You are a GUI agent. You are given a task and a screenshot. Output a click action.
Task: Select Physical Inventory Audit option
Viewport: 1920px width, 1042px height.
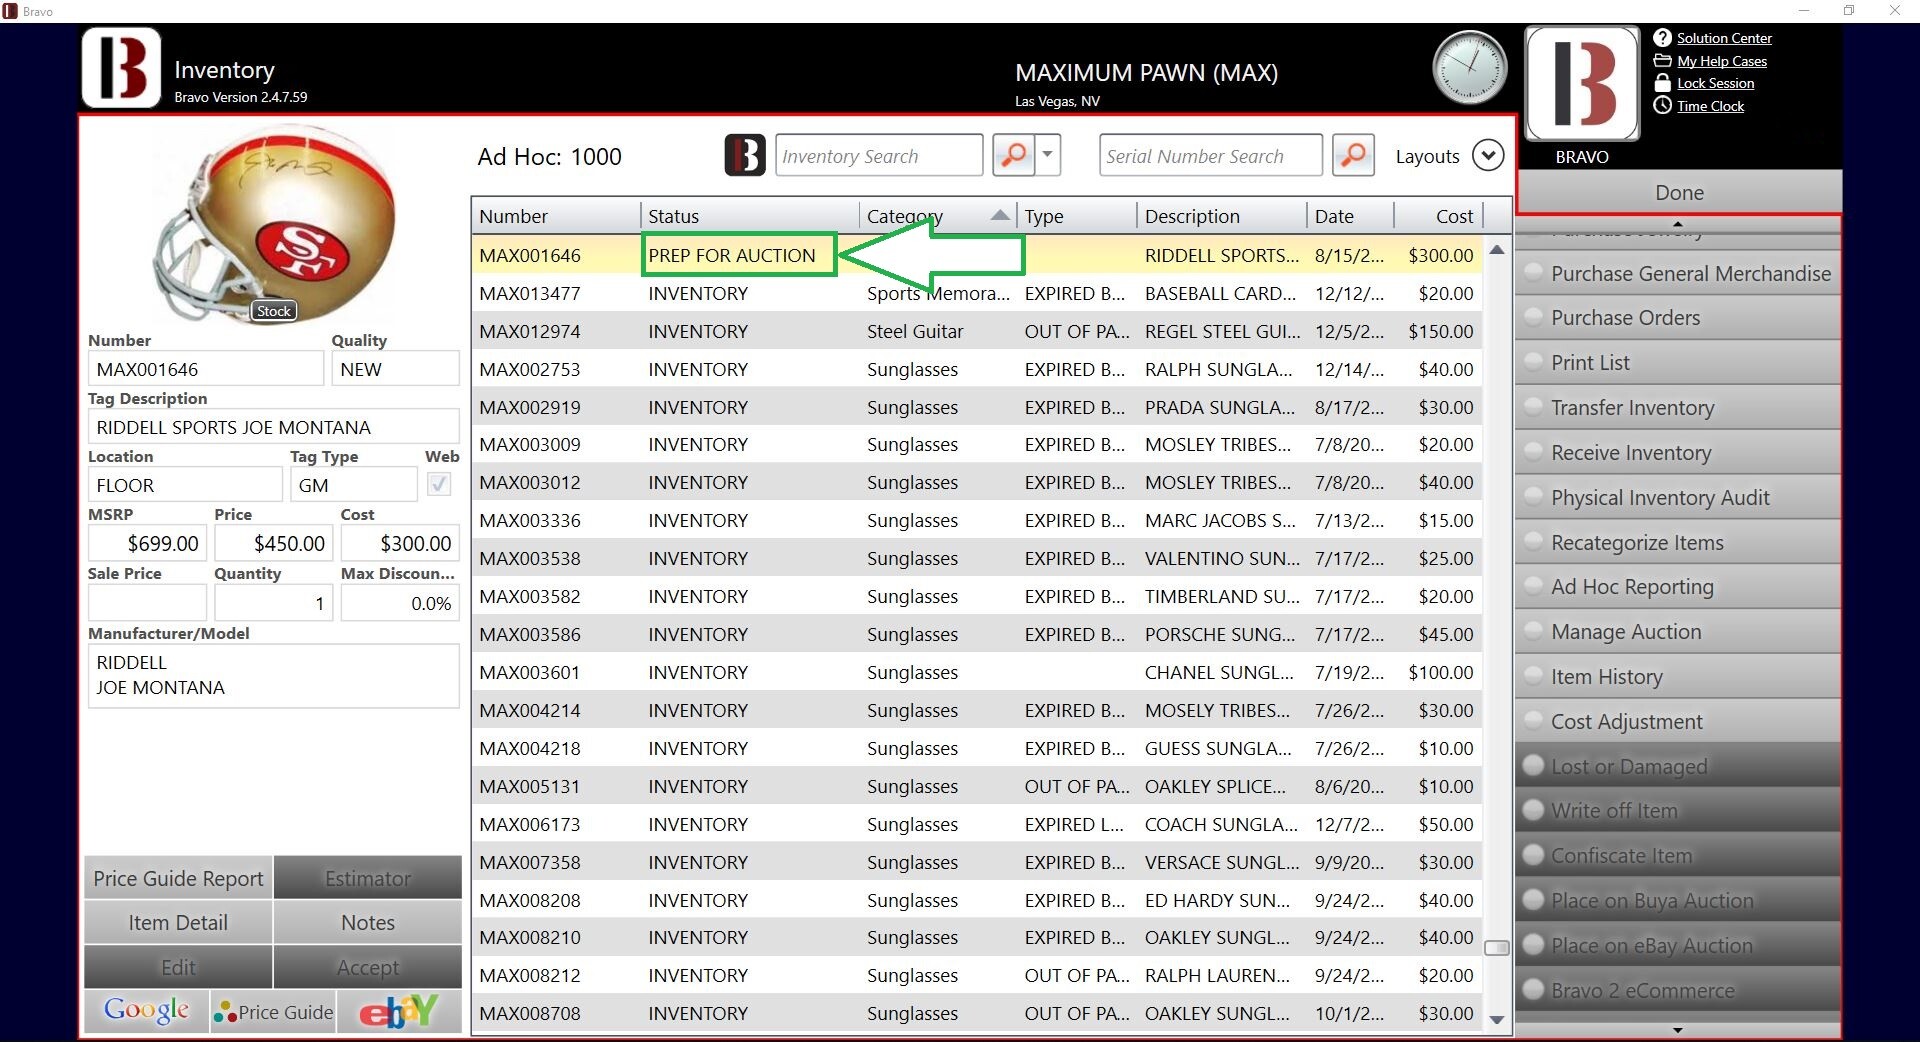pyautogui.click(x=1678, y=498)
